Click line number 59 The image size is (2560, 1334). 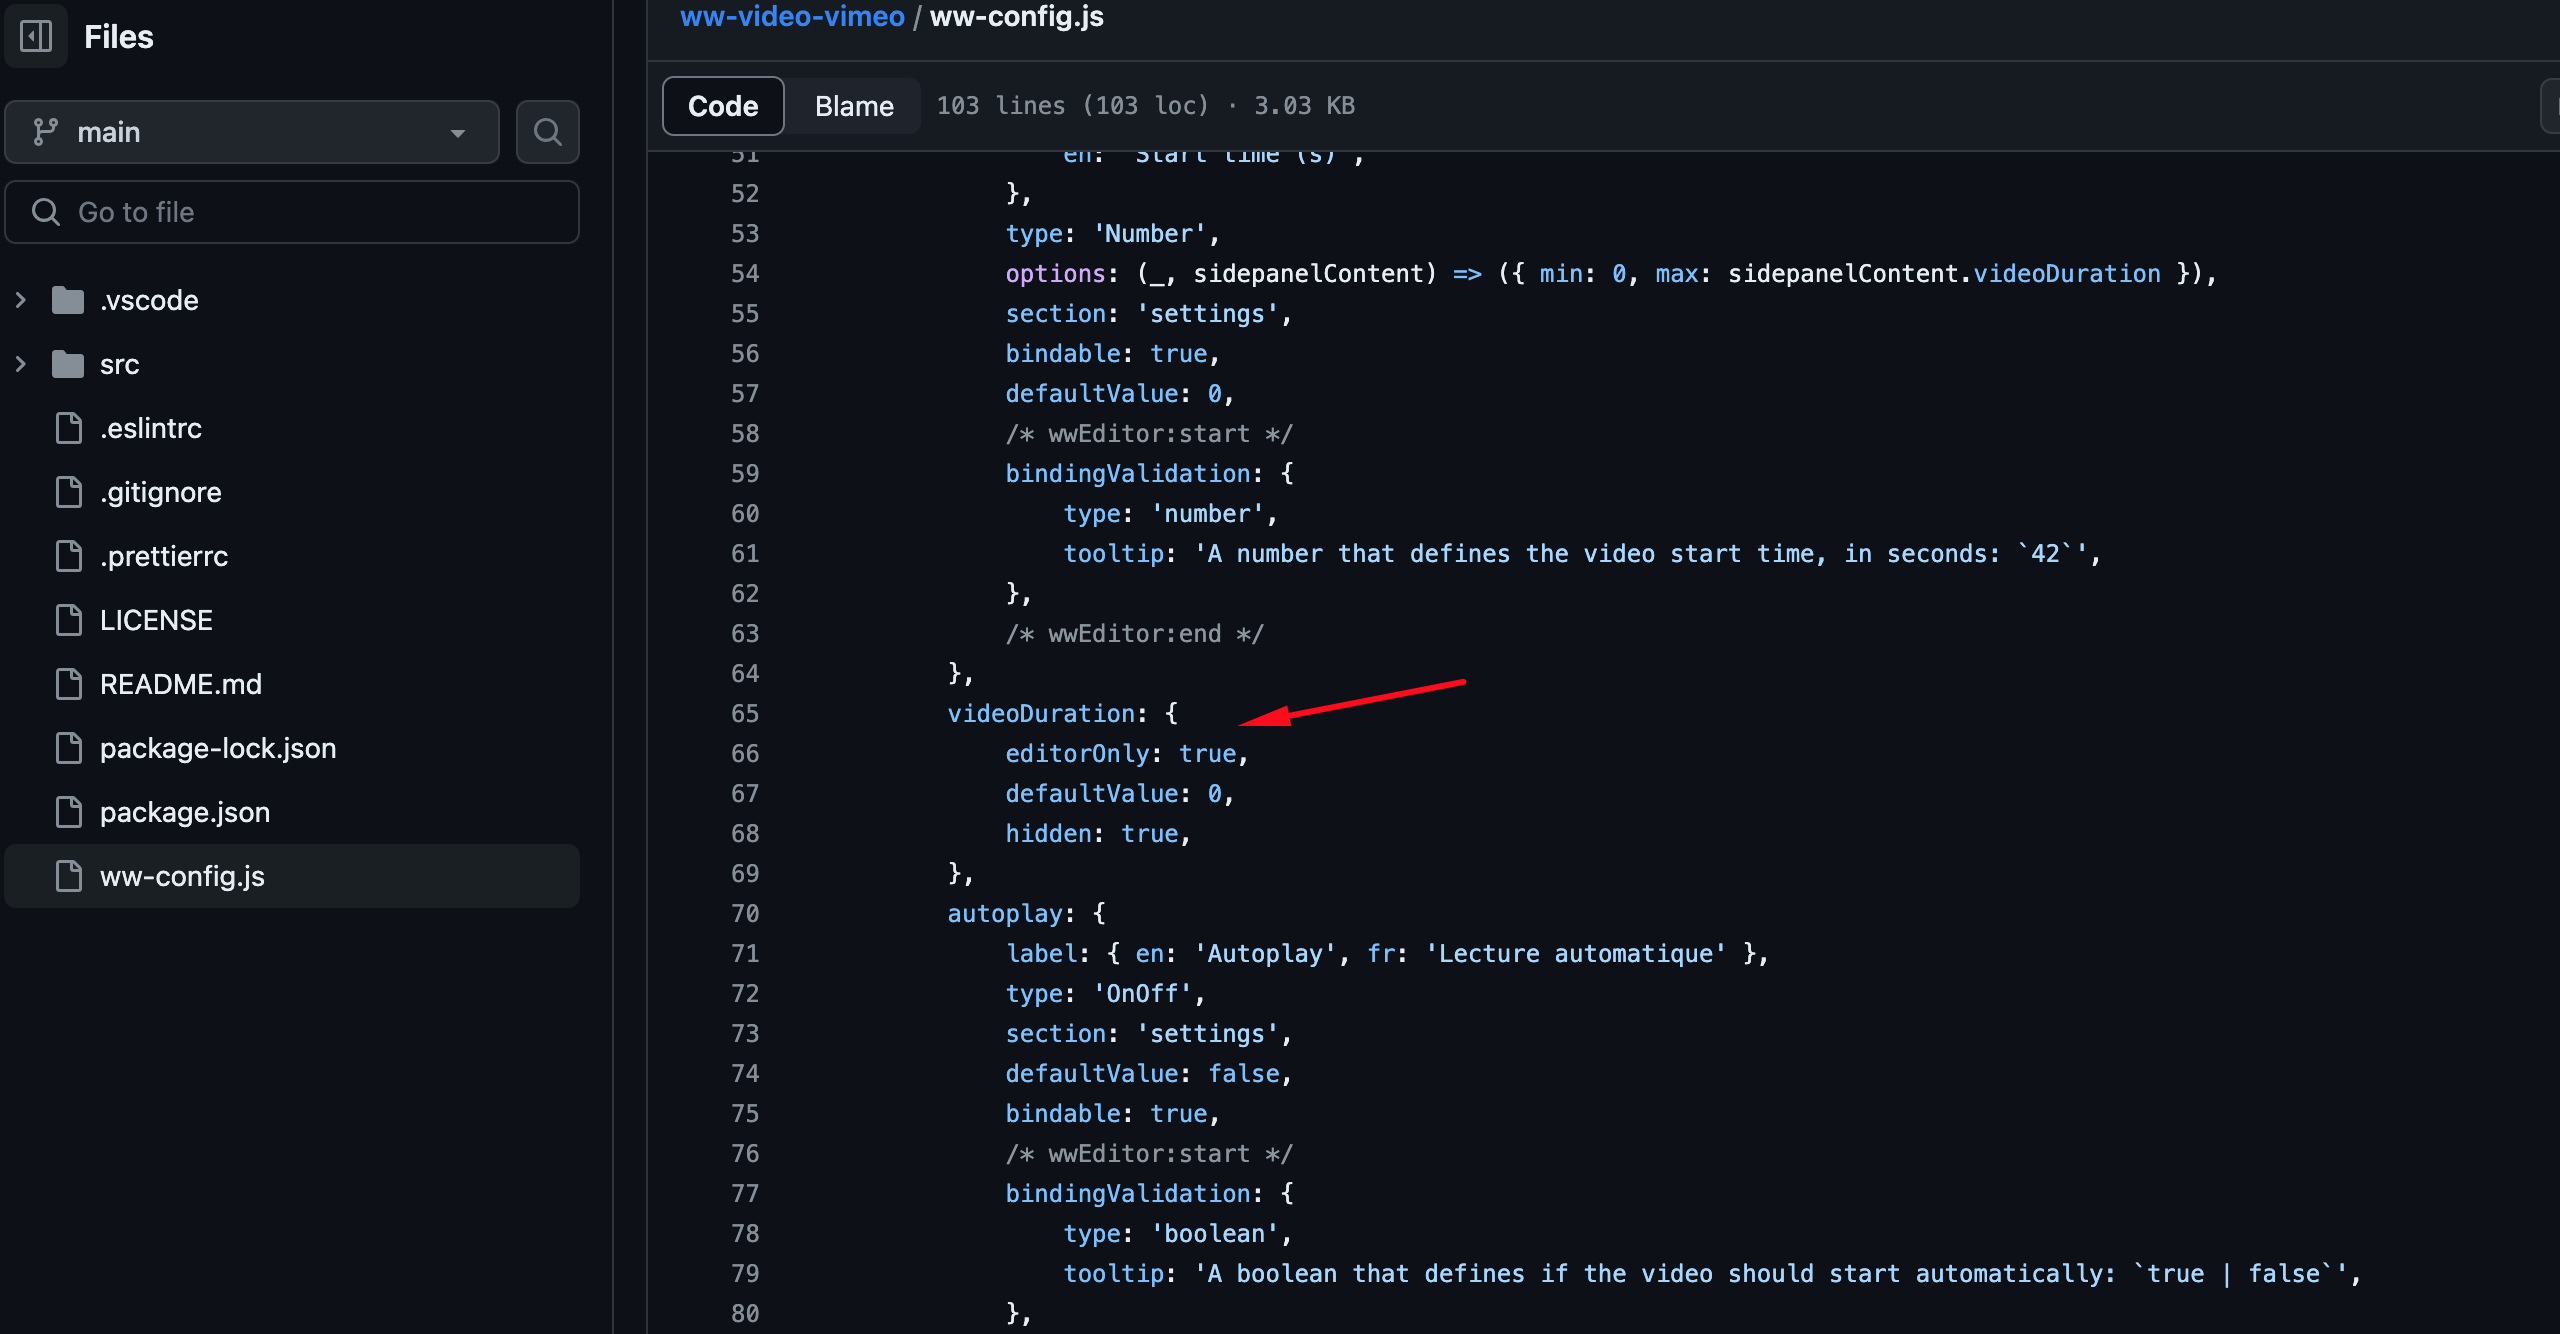tap(745, 474)
